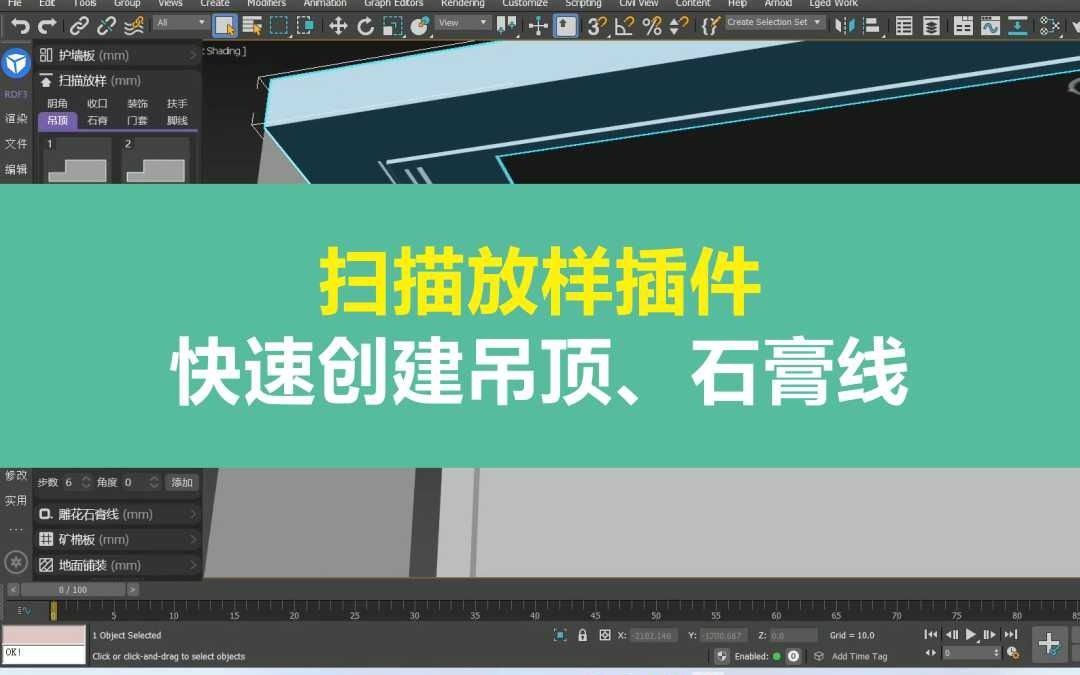
Task: Select ceiling profile thumbnail 1
Action: tap(77, 160)
